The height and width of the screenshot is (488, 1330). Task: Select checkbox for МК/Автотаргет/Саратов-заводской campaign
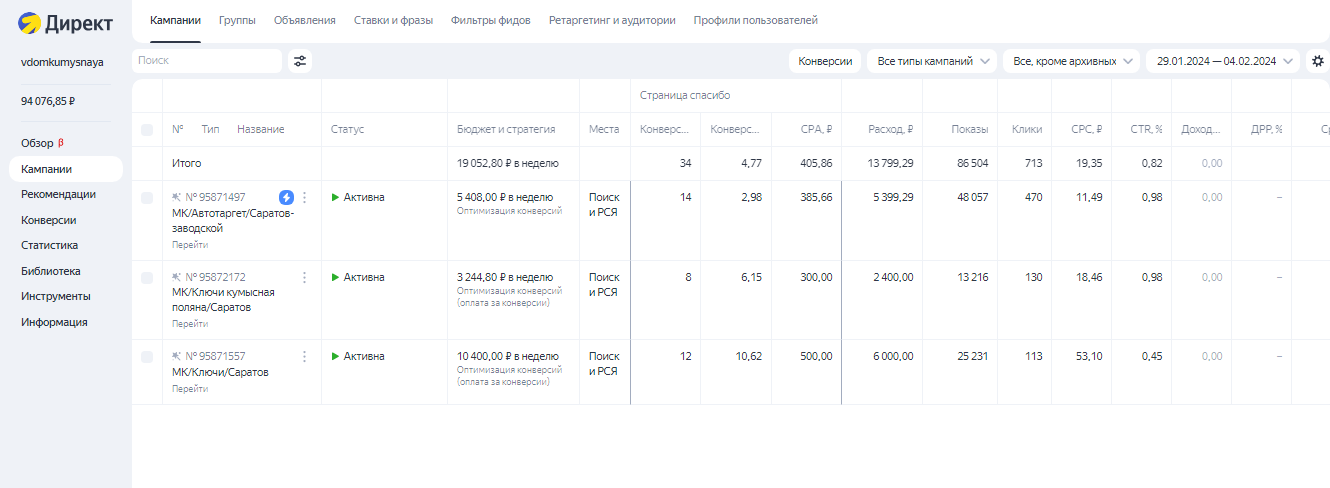(147, 198)
